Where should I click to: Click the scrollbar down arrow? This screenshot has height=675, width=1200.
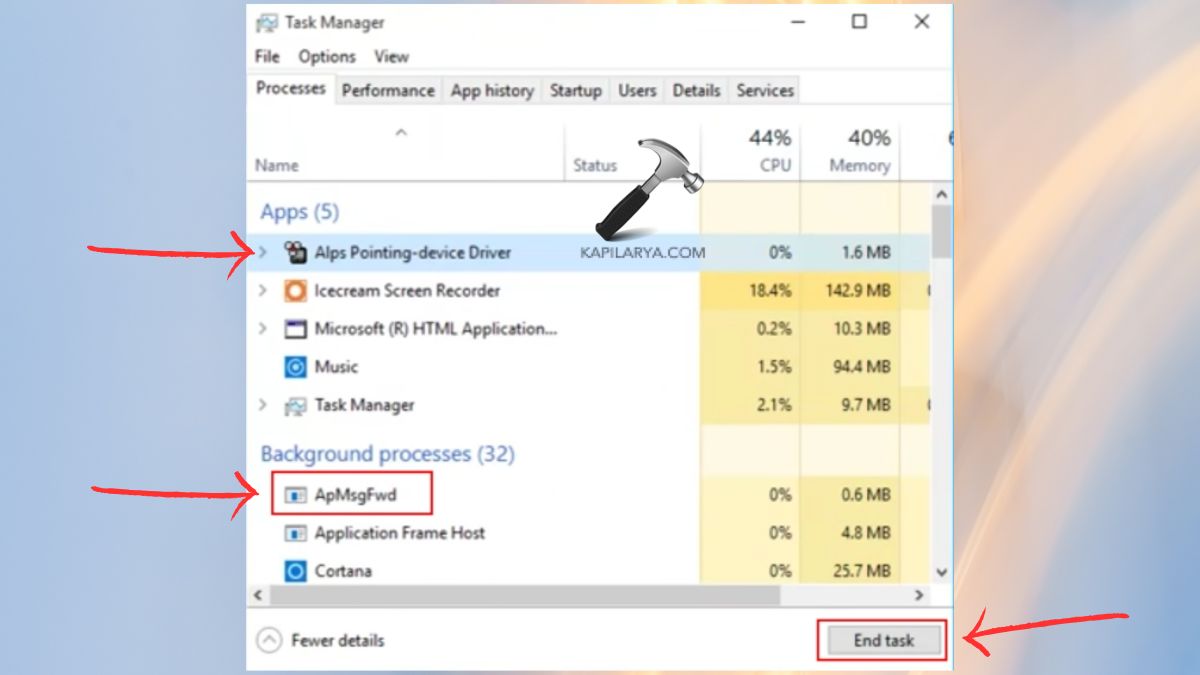[941, 571]
